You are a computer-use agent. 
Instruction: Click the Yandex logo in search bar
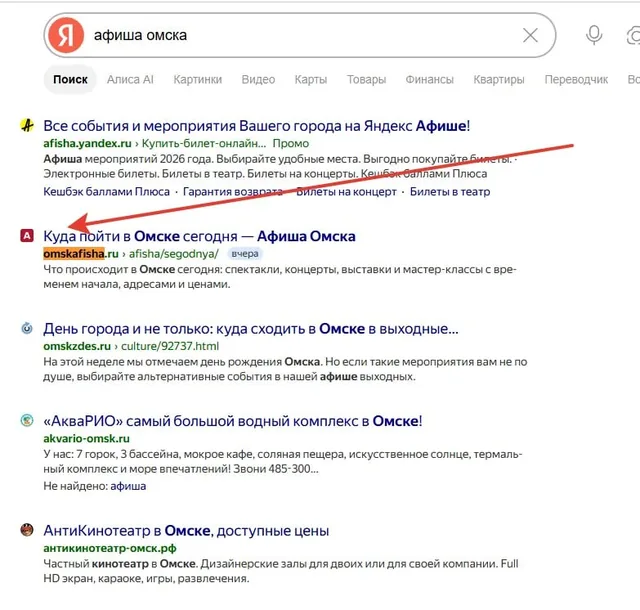(x=66, y=35)
